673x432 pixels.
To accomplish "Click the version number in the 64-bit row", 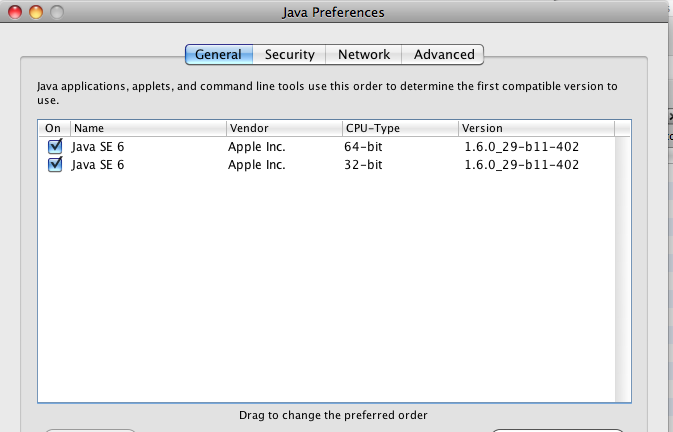I will coord(521,147).
